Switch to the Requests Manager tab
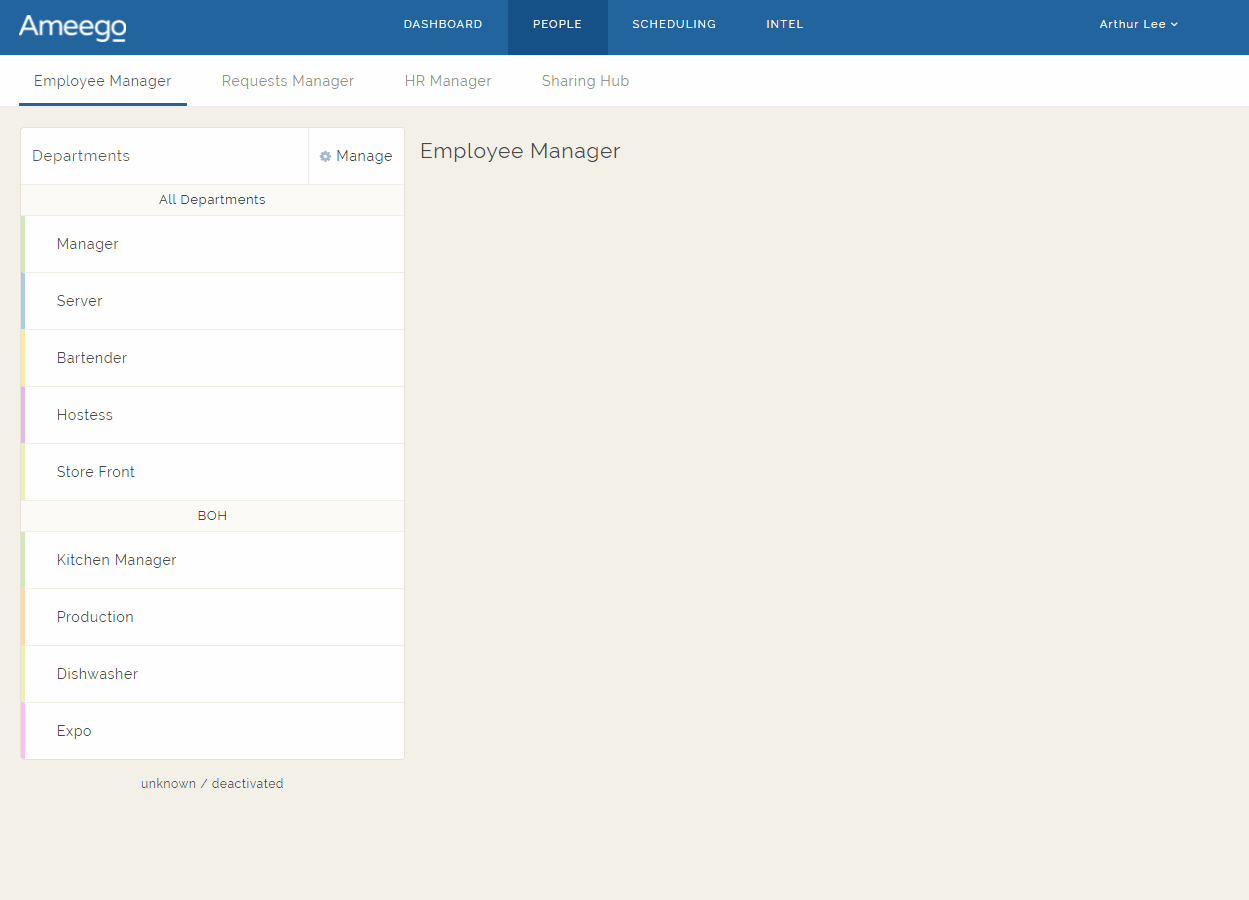The width and height of the screenshot is (1249, 900). click(x=288, y=81)
